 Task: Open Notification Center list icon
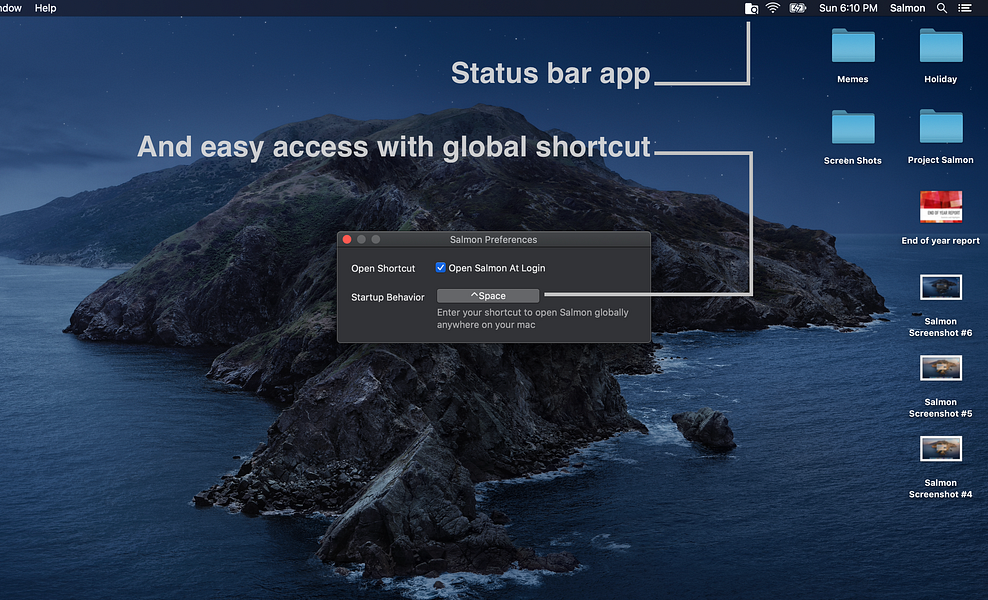(965, 8)
